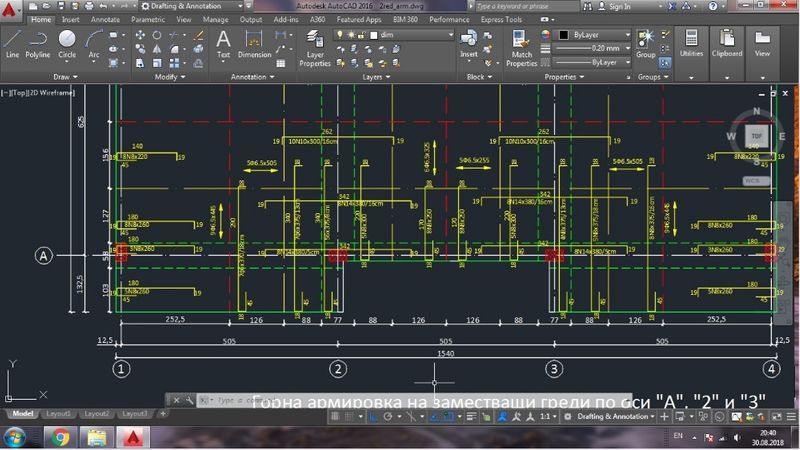
Task: Expand the Modify panel
Action: [169, 77]
